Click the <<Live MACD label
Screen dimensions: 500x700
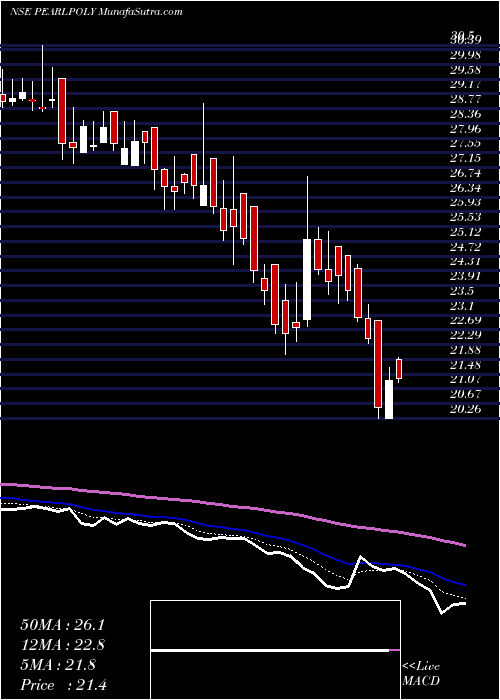[421, 674]
